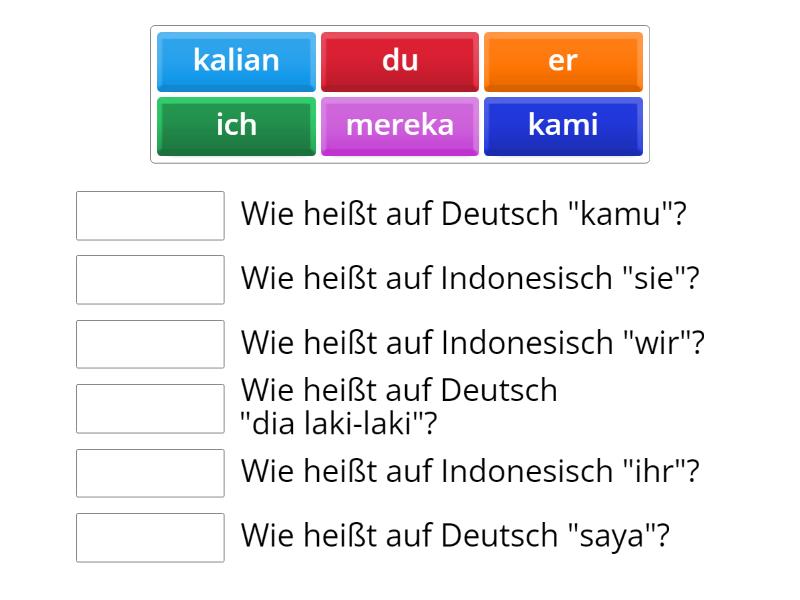Click the word "Deutsch" in "saya" question
The image size is (800, 600).
click(499, 536)
